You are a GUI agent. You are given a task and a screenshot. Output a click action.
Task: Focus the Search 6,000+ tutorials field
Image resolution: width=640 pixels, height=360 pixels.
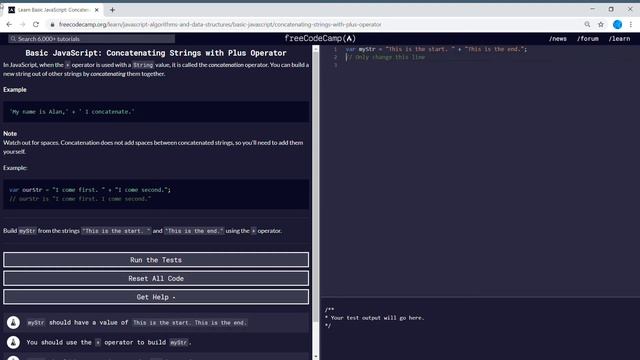91,39
